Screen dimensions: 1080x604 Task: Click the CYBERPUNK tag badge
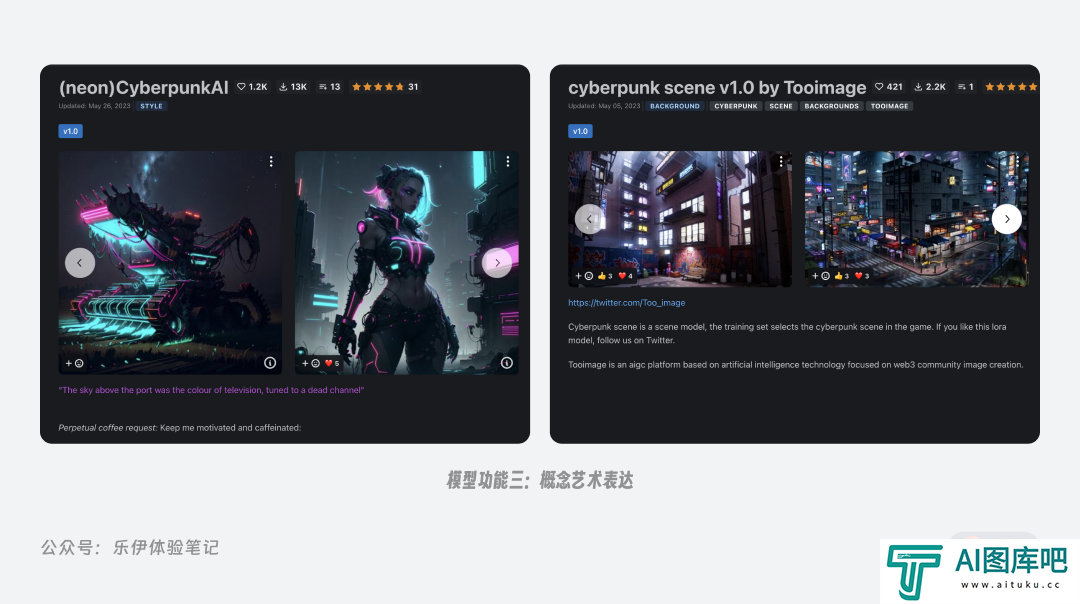735,106
